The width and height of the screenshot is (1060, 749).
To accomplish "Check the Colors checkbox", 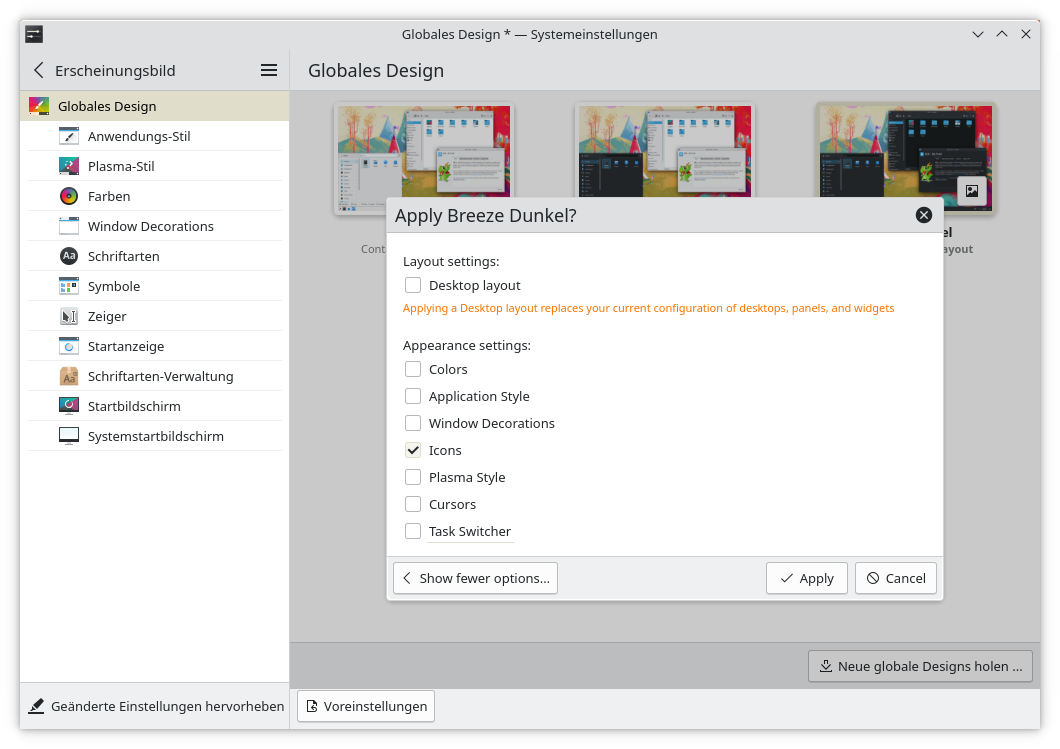I will [x=413, y=369].
